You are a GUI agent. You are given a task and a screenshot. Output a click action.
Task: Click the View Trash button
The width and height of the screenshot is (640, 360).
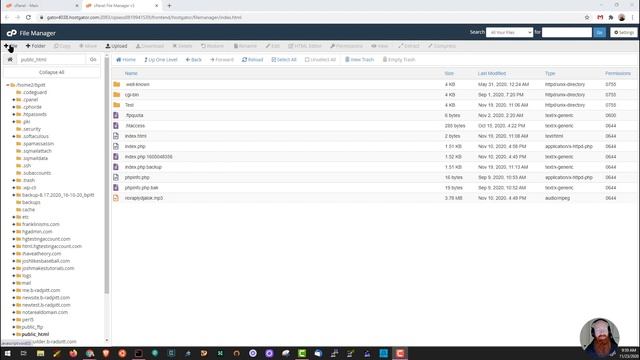coord(360,60)
